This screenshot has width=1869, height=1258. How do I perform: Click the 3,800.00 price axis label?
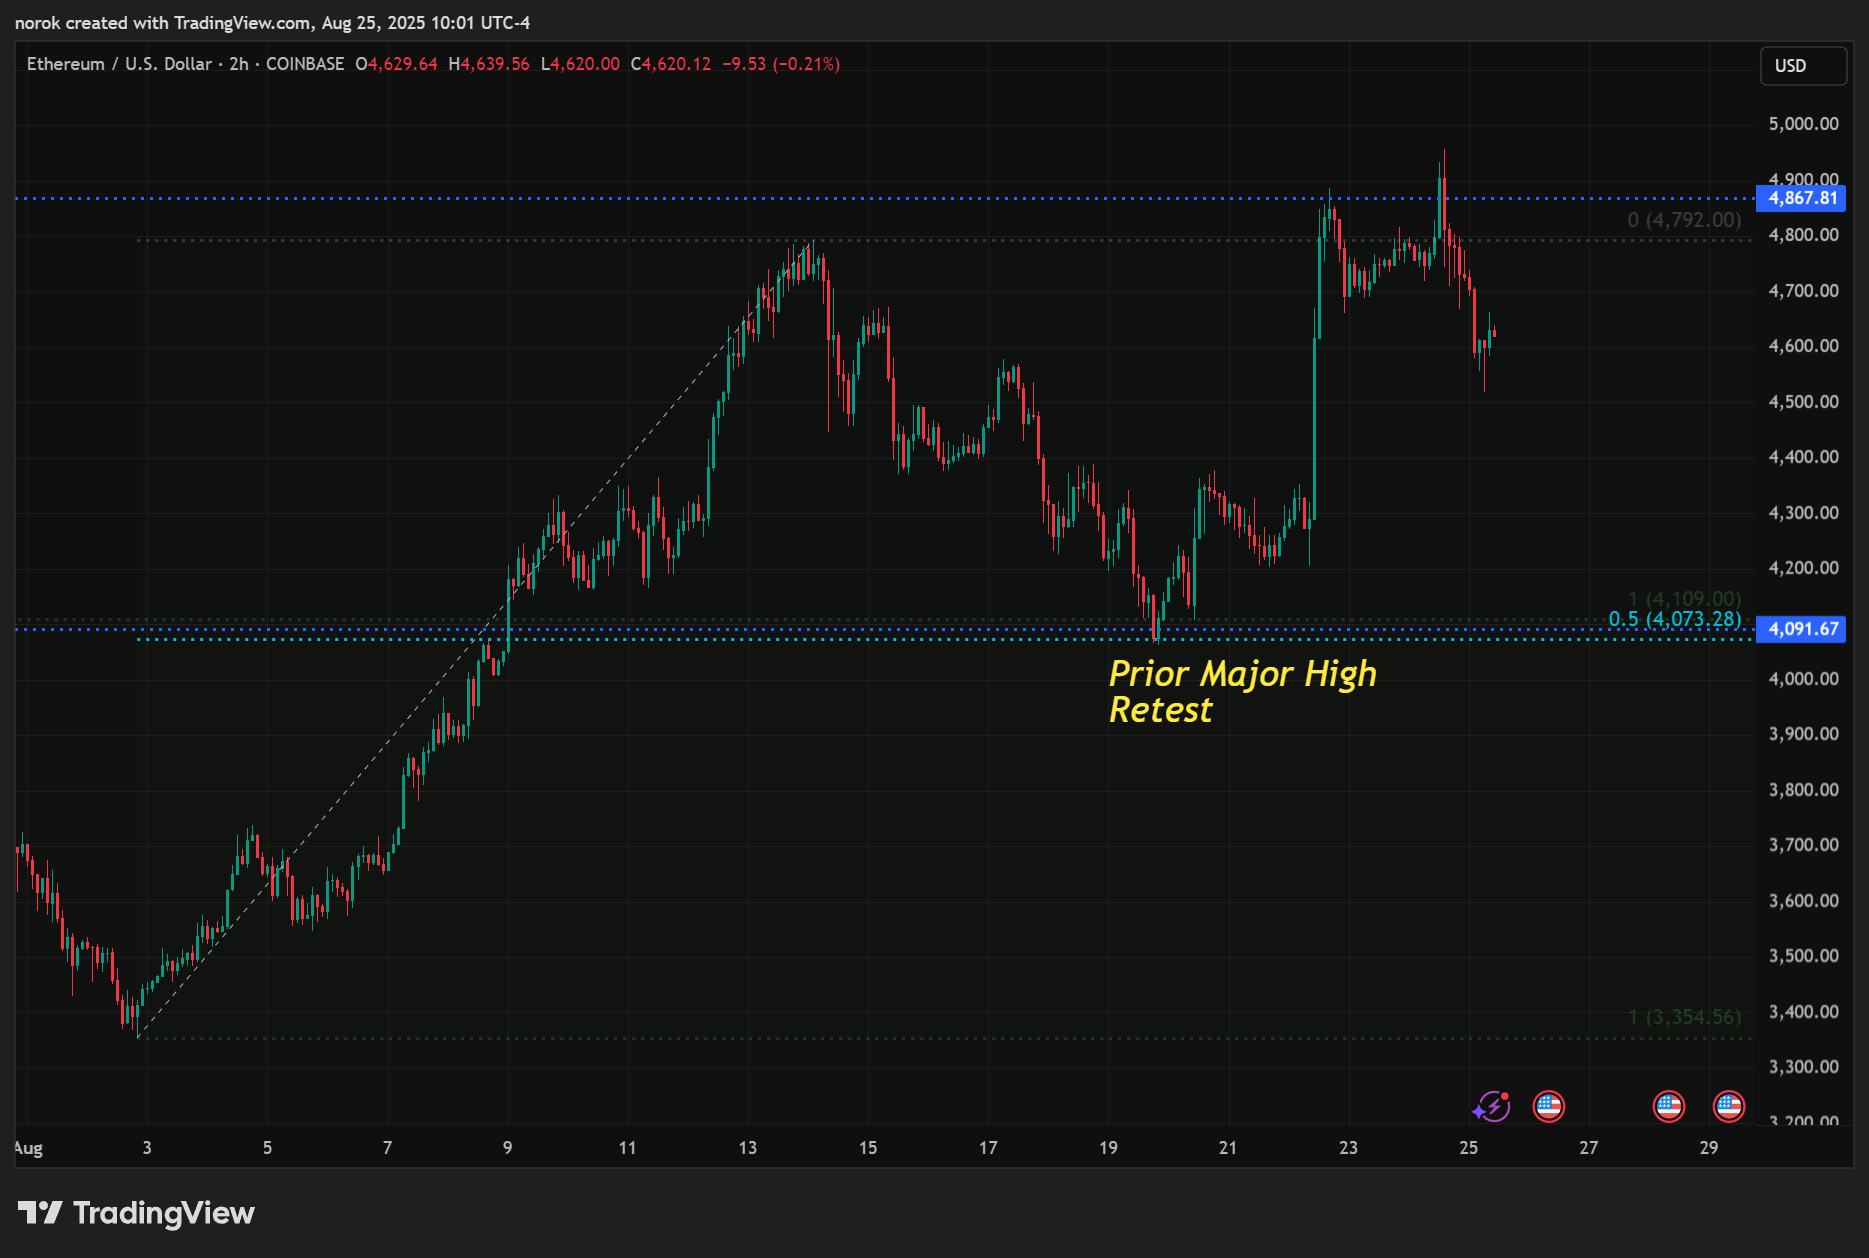pyautogui.click(x=1803, y=790)
